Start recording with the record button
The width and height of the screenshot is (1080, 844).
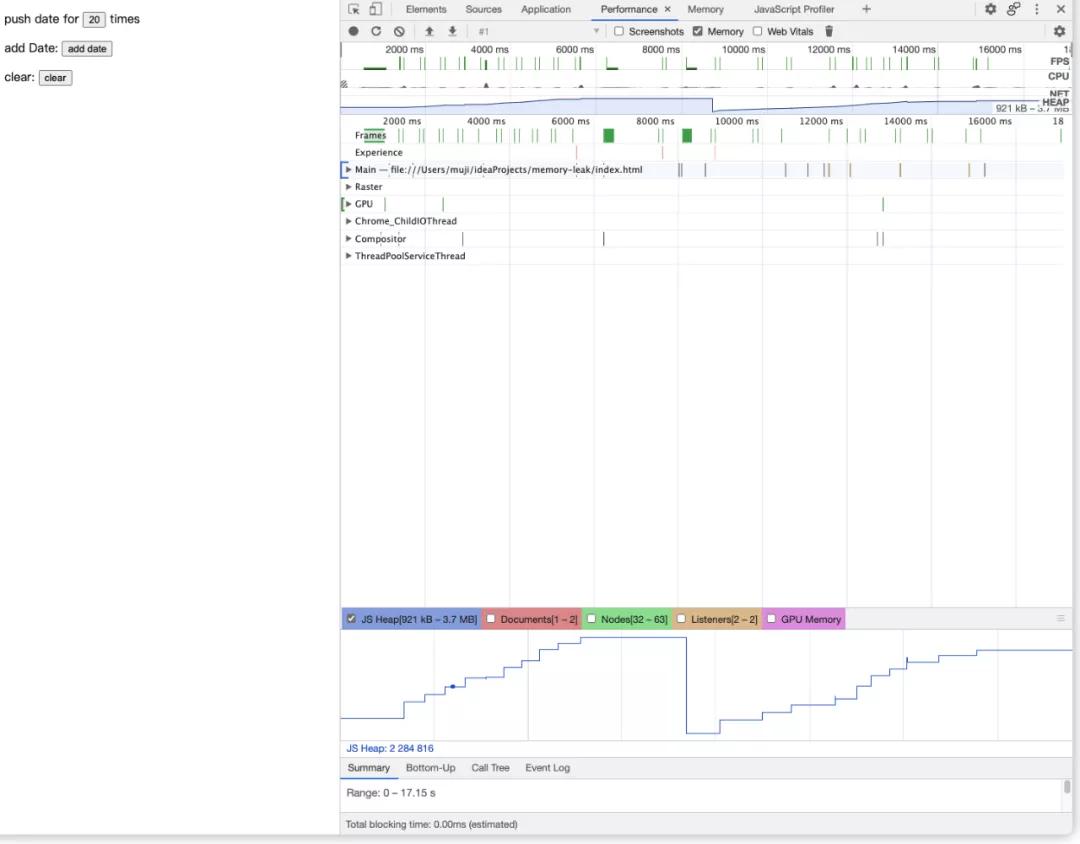click(353, 31)
